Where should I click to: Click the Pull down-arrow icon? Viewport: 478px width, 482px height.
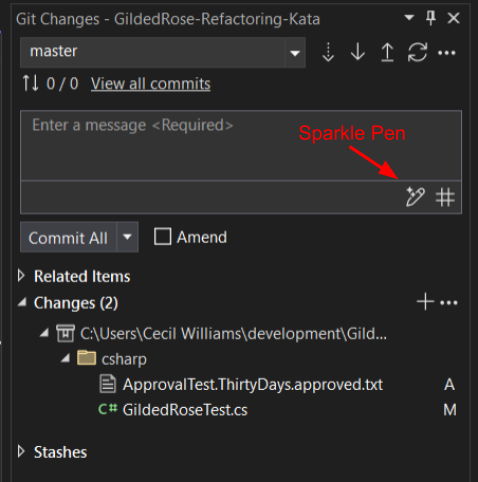[358, 52]
